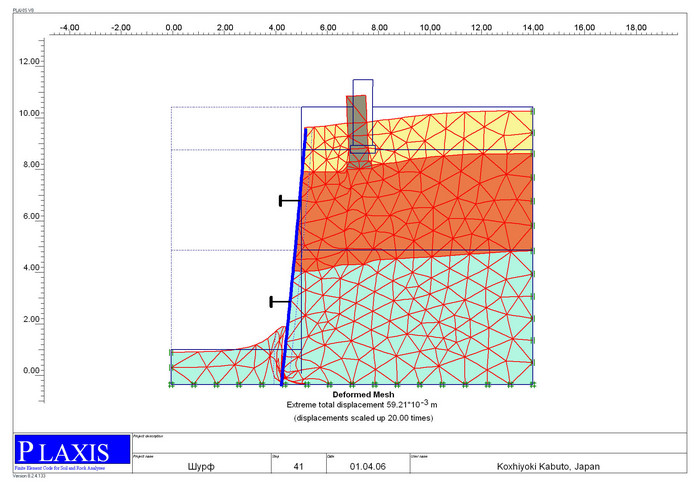
Task: Click "4,00" on the horizontal ruler
Action: [x=277, y=28]
